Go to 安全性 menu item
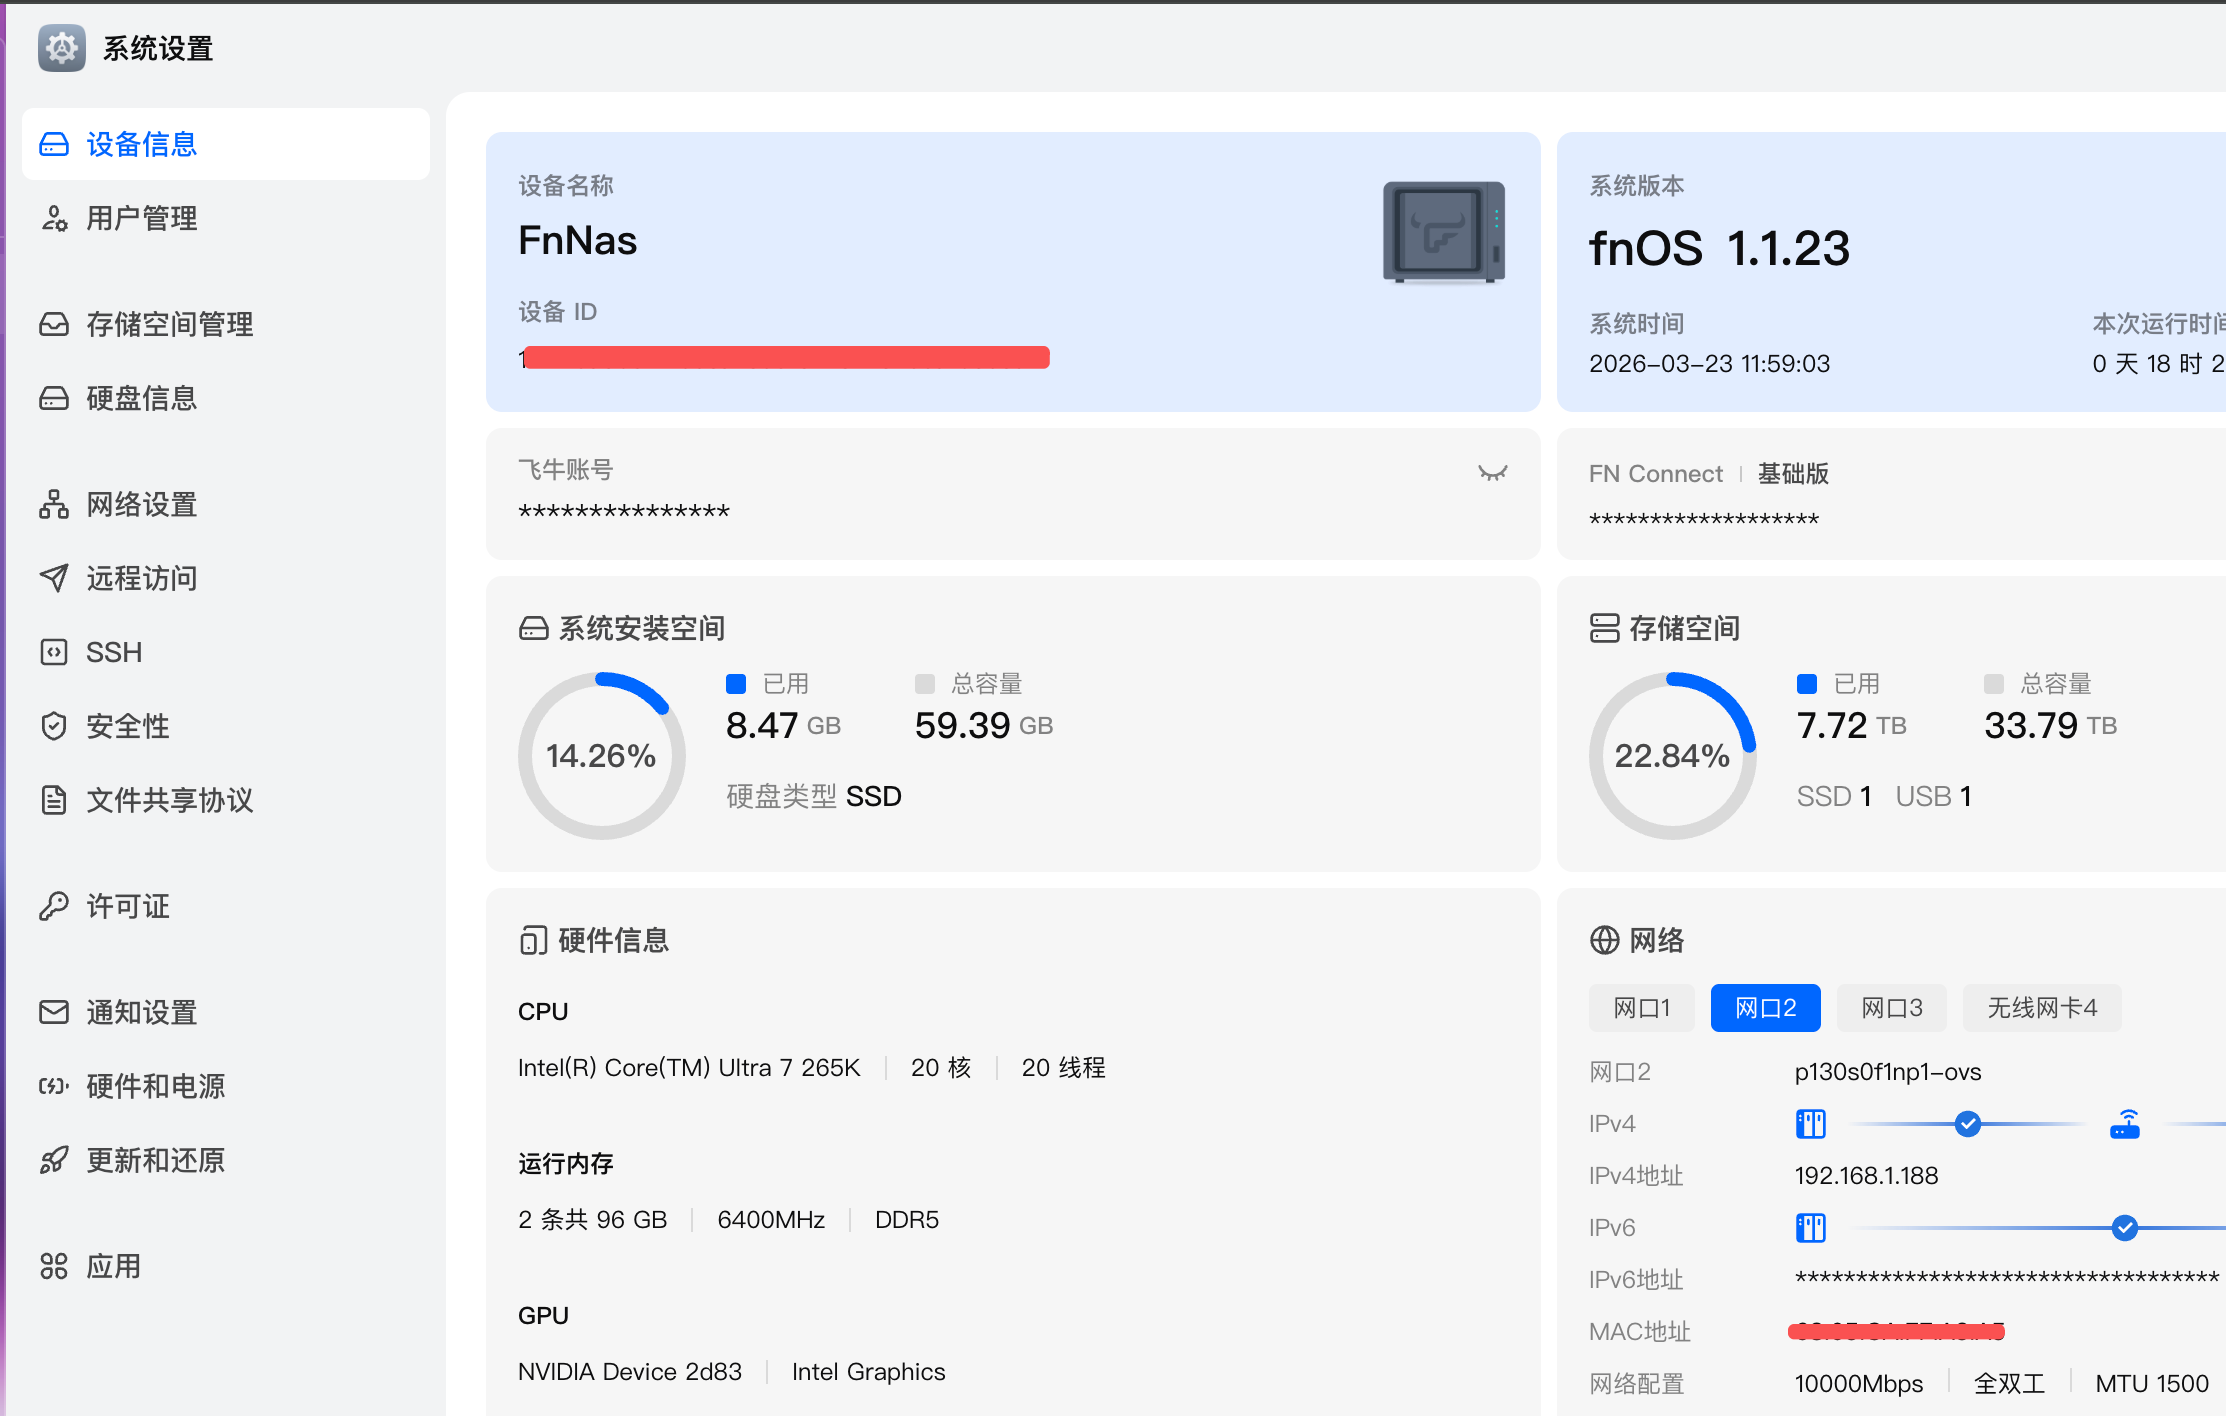 226,726
